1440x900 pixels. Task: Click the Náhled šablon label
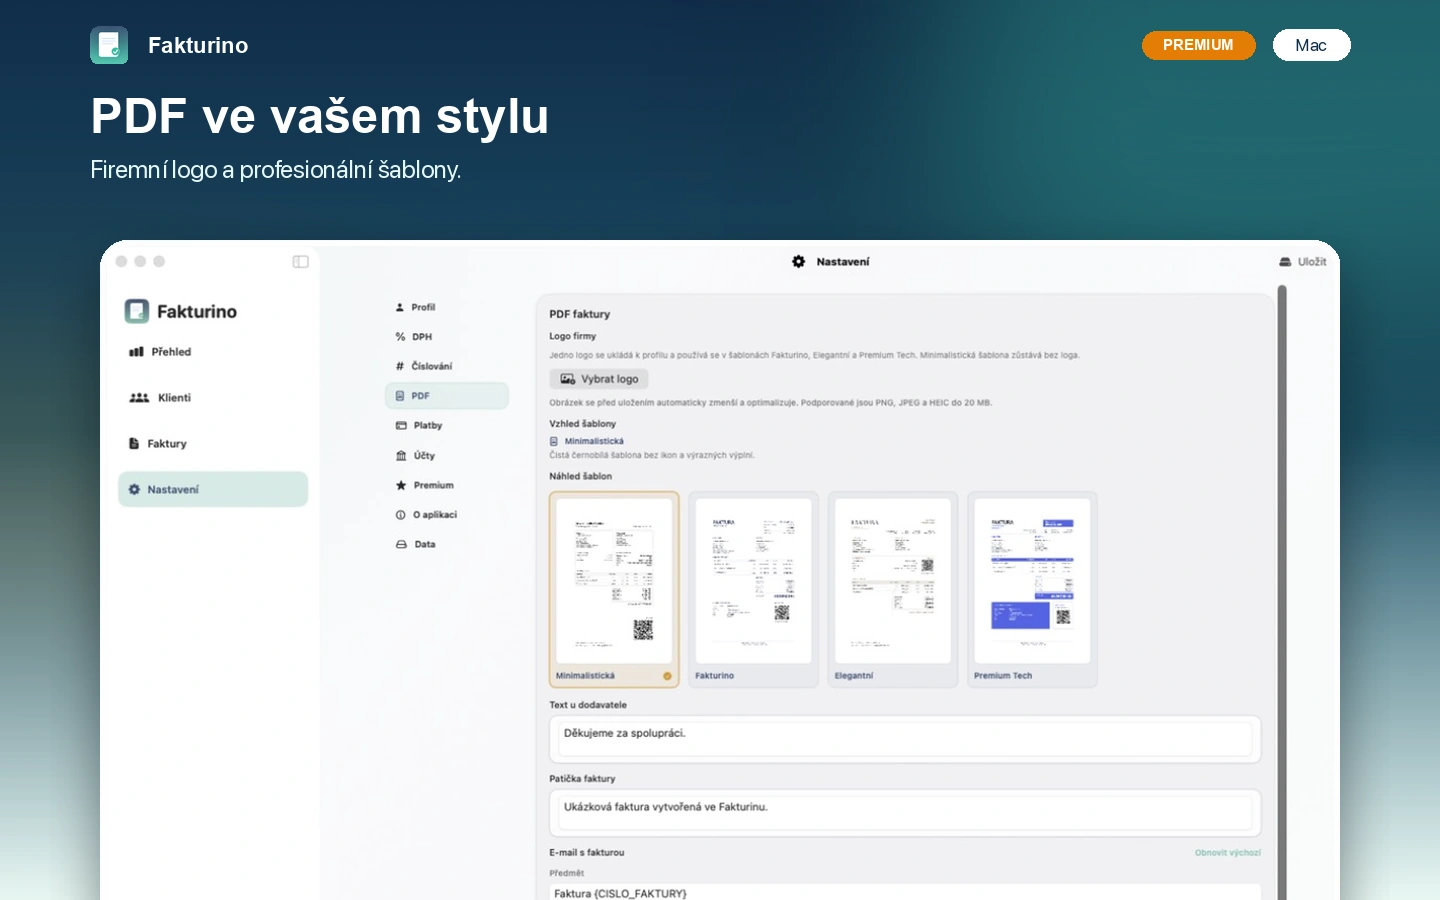[x=581, y=476]
